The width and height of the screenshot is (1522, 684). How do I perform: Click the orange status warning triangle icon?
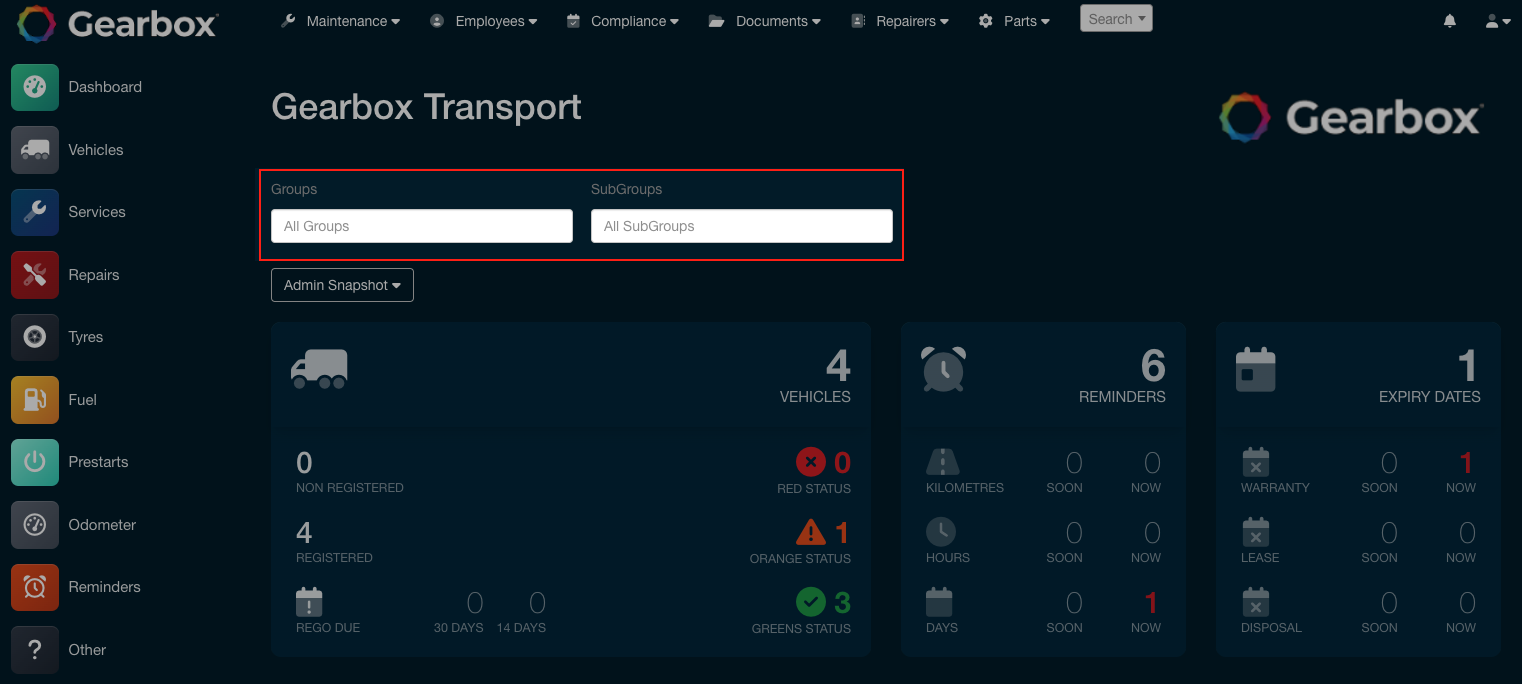click(x=810, y=531)
